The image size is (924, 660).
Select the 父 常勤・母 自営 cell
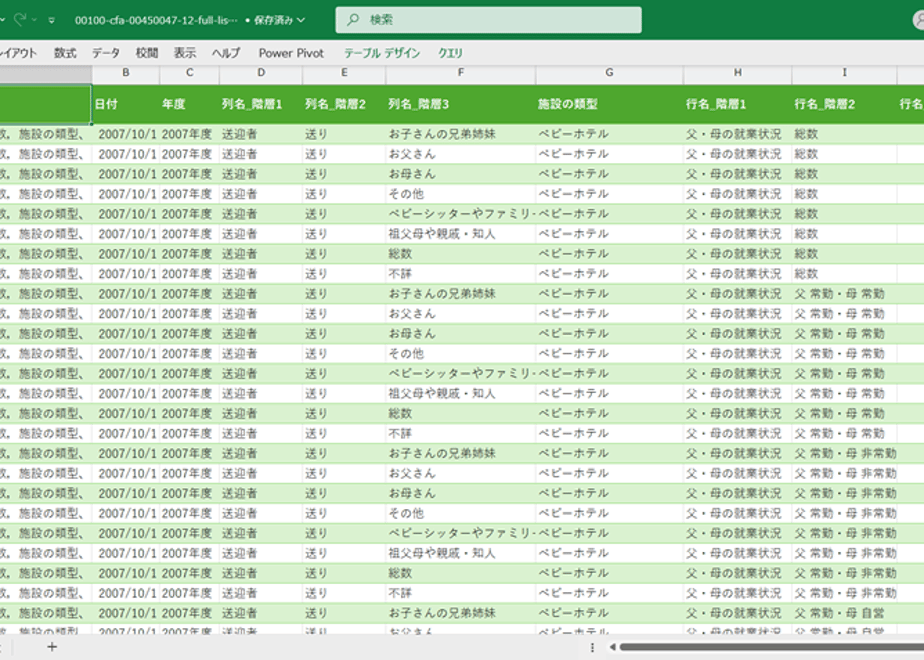pyautogui.click(x=844, y=613)
